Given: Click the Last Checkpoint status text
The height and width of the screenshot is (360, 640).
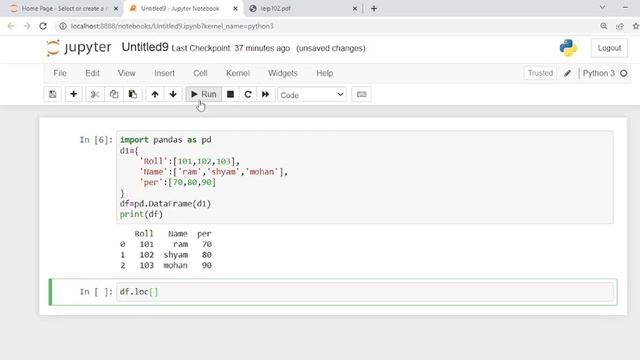Looking at the screenshot, I should coord(231,48).
